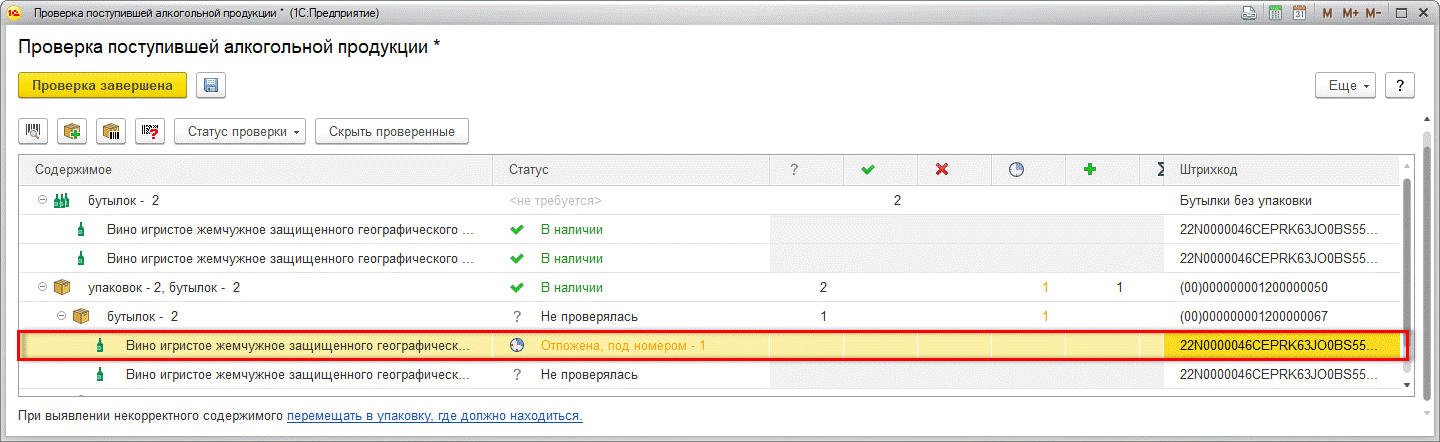Open the "Еще" dropdown menu

[1346, 86]
